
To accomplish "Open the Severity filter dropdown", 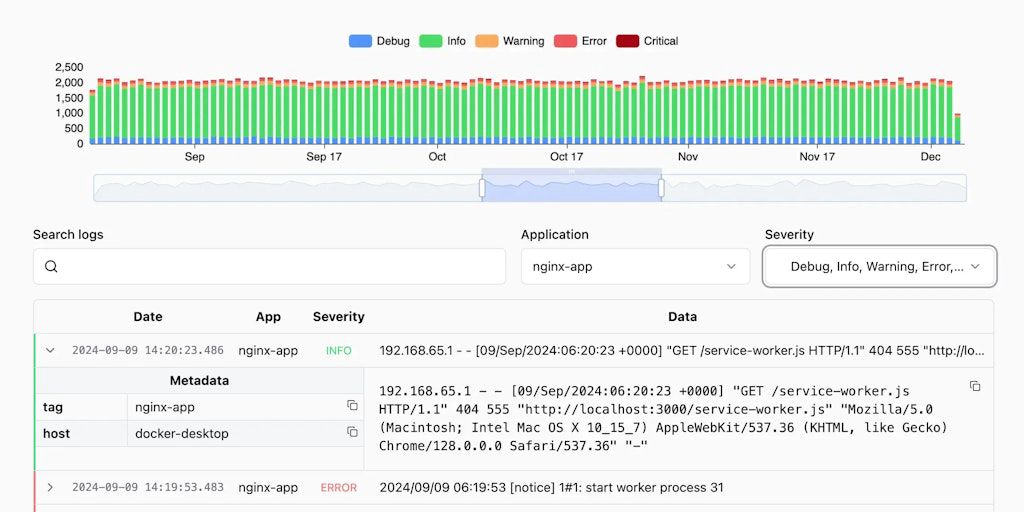I will coord(879,267).
